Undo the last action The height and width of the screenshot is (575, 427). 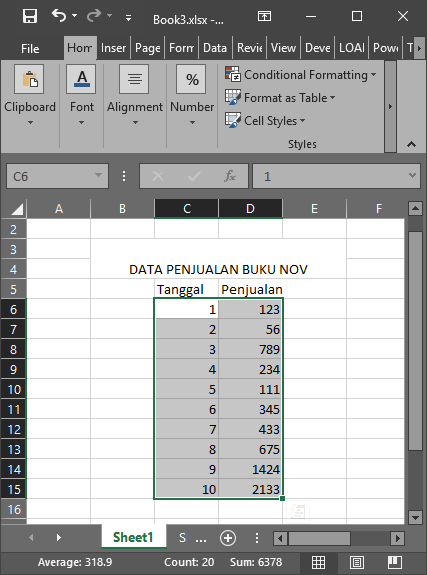(59, 16)
